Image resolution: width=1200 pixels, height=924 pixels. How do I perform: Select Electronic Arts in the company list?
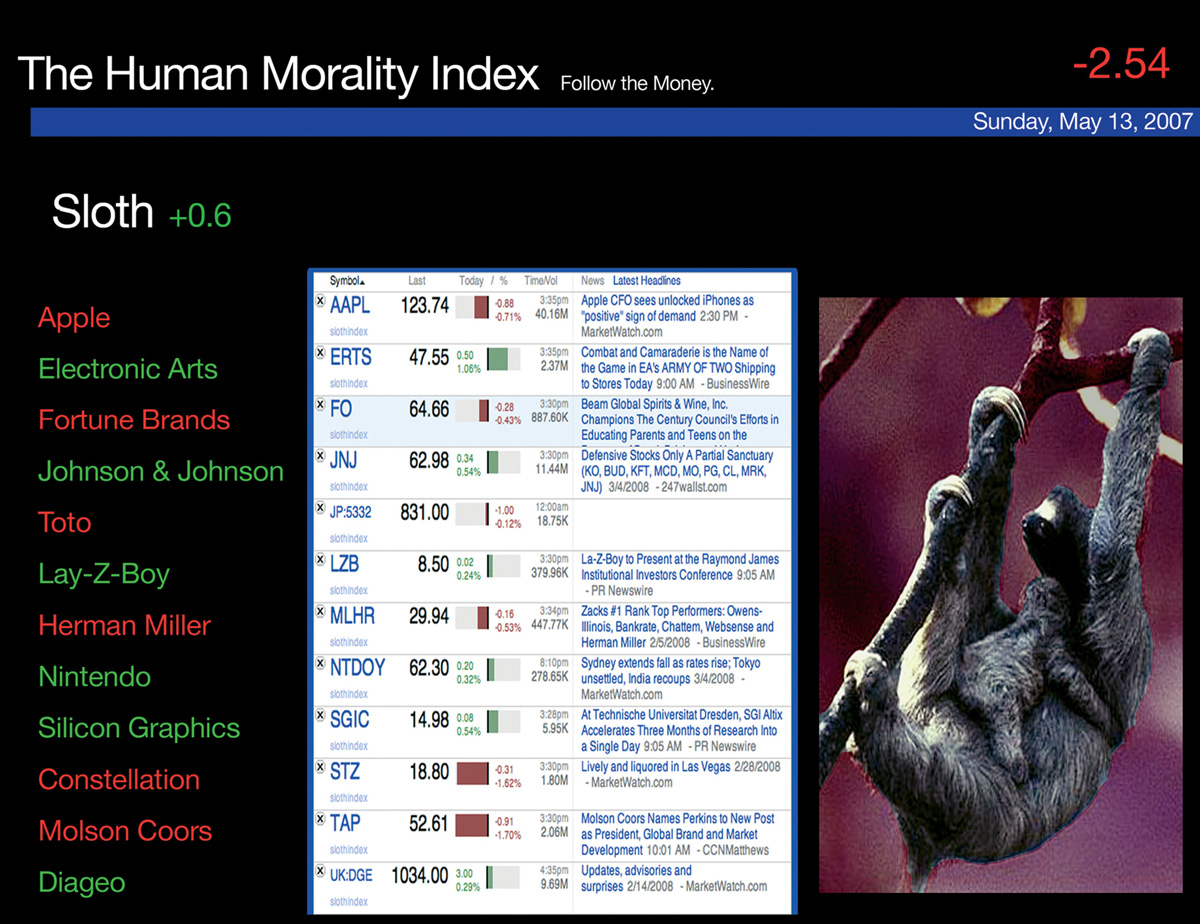(x=128, y=369)
